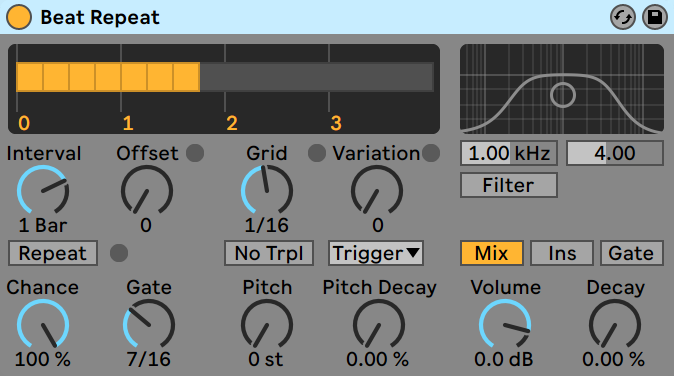Click the Decay knob
Viewport: 674px width, 376px height.
pyautogui.click(x=615, y=324)
